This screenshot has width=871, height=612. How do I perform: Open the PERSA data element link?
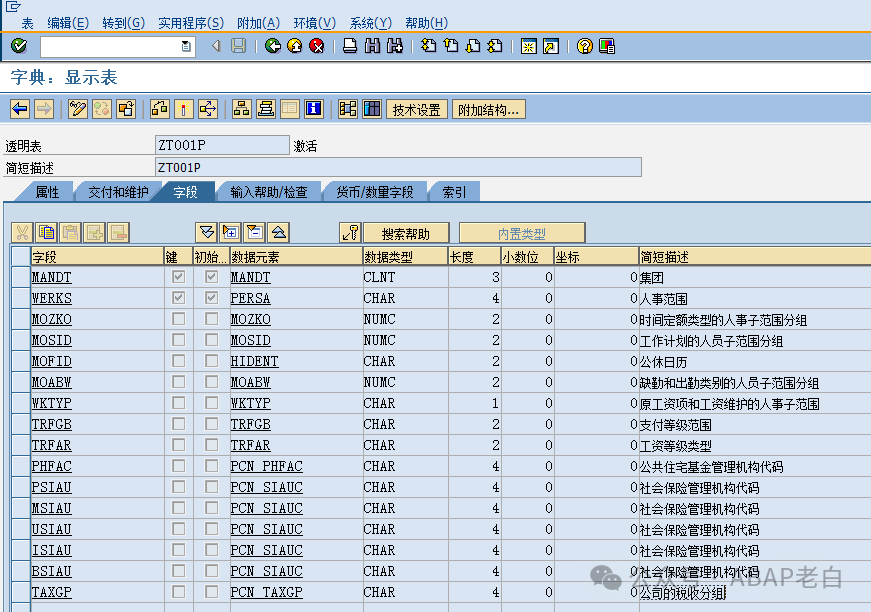[251, 298]
